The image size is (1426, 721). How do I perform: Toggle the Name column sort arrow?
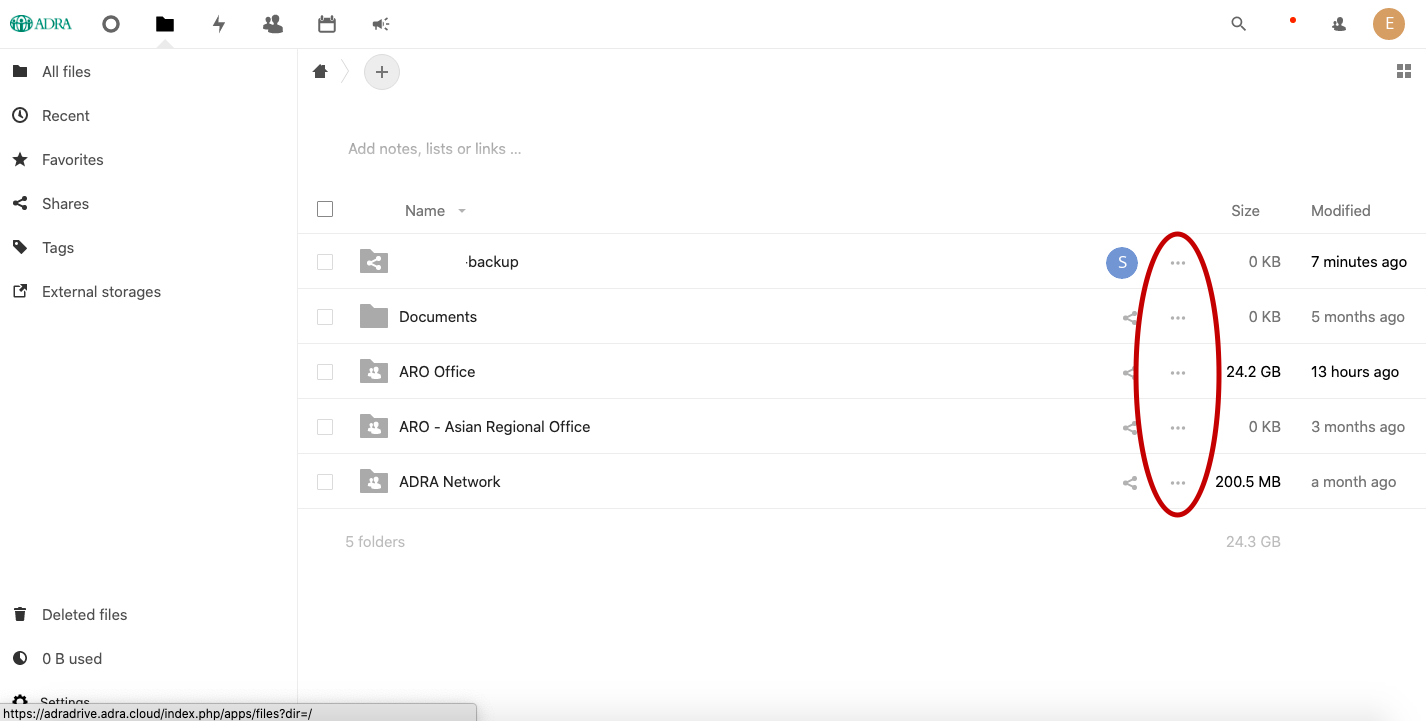click(x=461, y=211)
